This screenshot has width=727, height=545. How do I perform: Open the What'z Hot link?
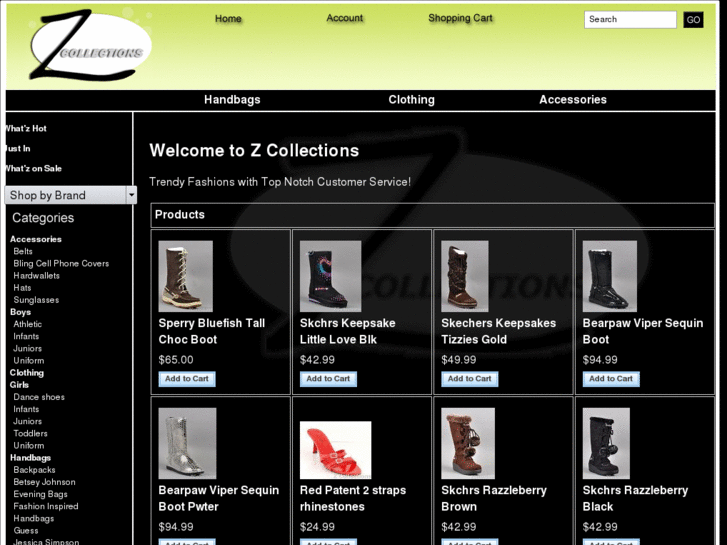[26, 128]
